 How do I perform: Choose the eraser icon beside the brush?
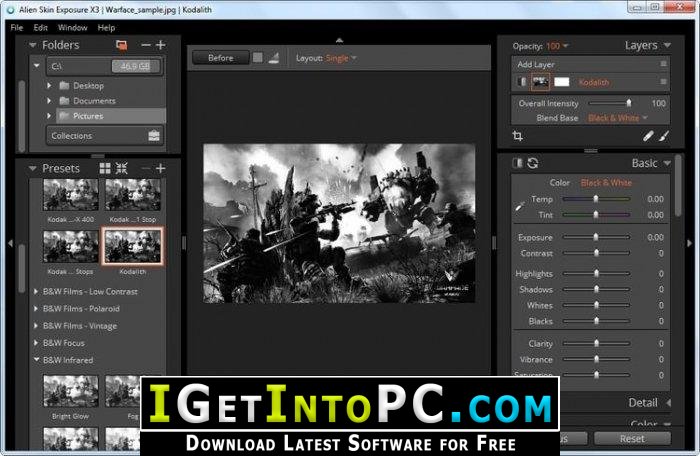(648, 136)
